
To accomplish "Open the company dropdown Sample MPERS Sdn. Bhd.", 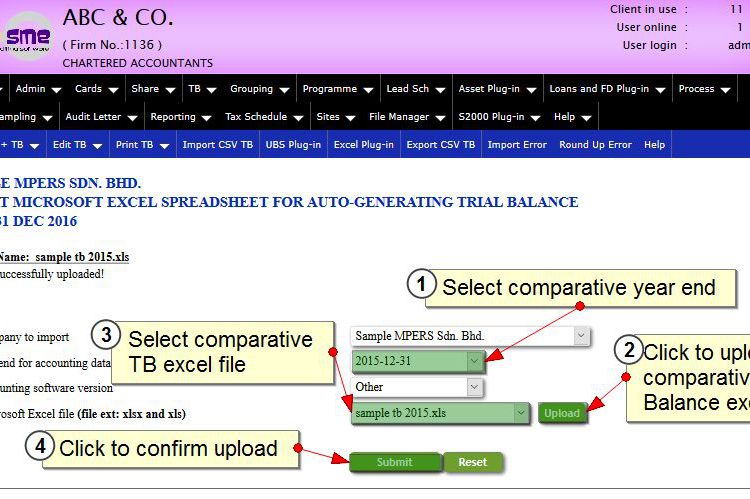I will (x=470, y=336).
